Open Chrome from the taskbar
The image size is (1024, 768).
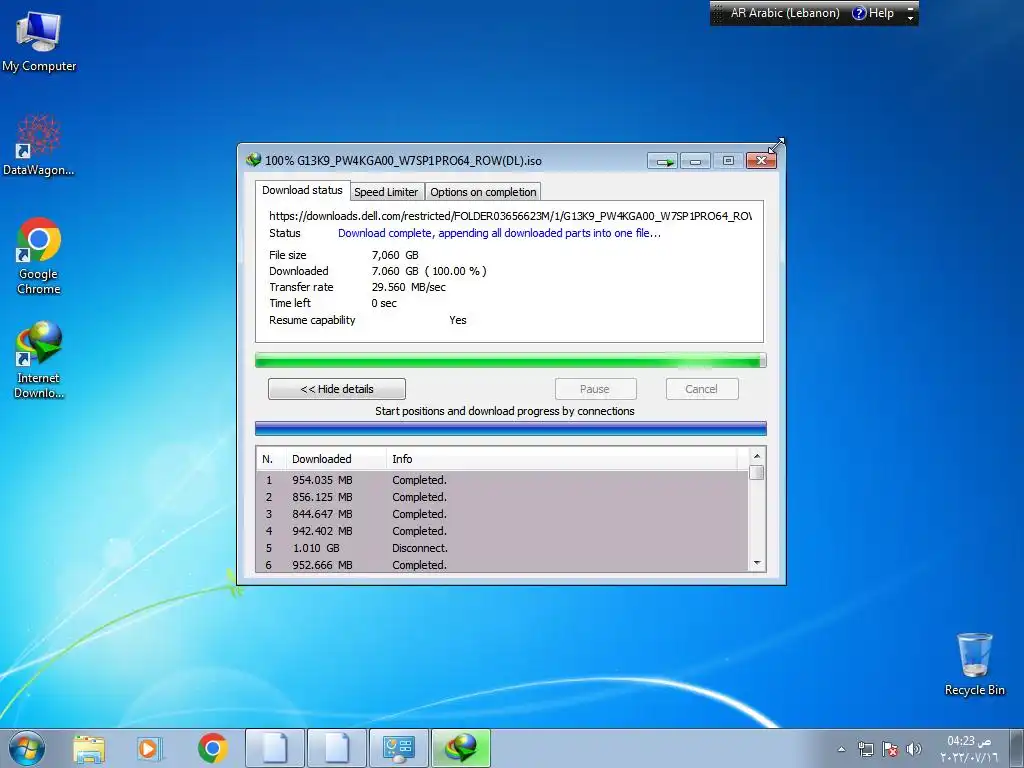pos(212,748)
